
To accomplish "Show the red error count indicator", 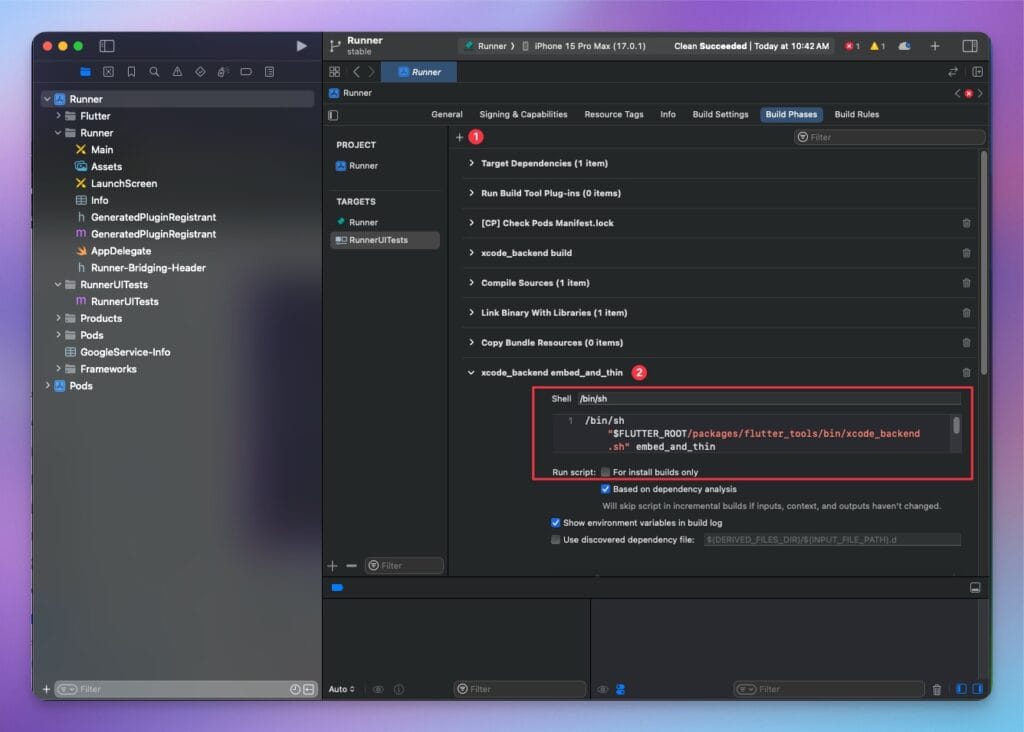I will click(852, 46).
